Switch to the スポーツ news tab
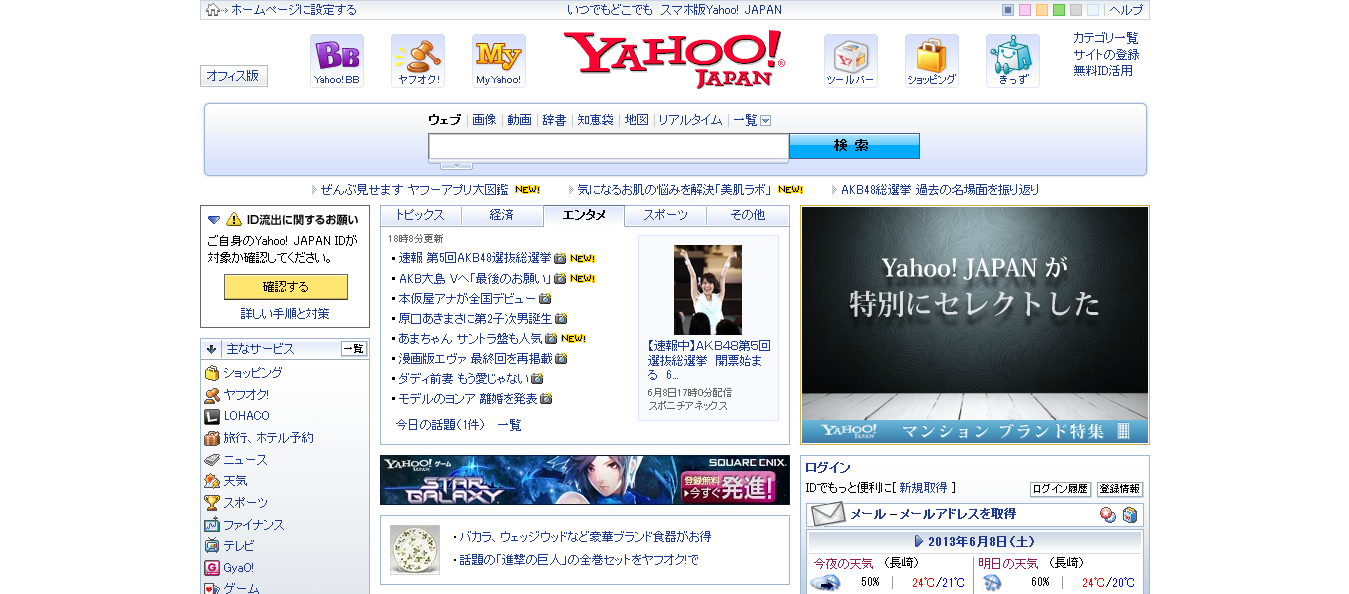Screen dimensions: 1349x594 pyautogui.click(x=666, y=216)
